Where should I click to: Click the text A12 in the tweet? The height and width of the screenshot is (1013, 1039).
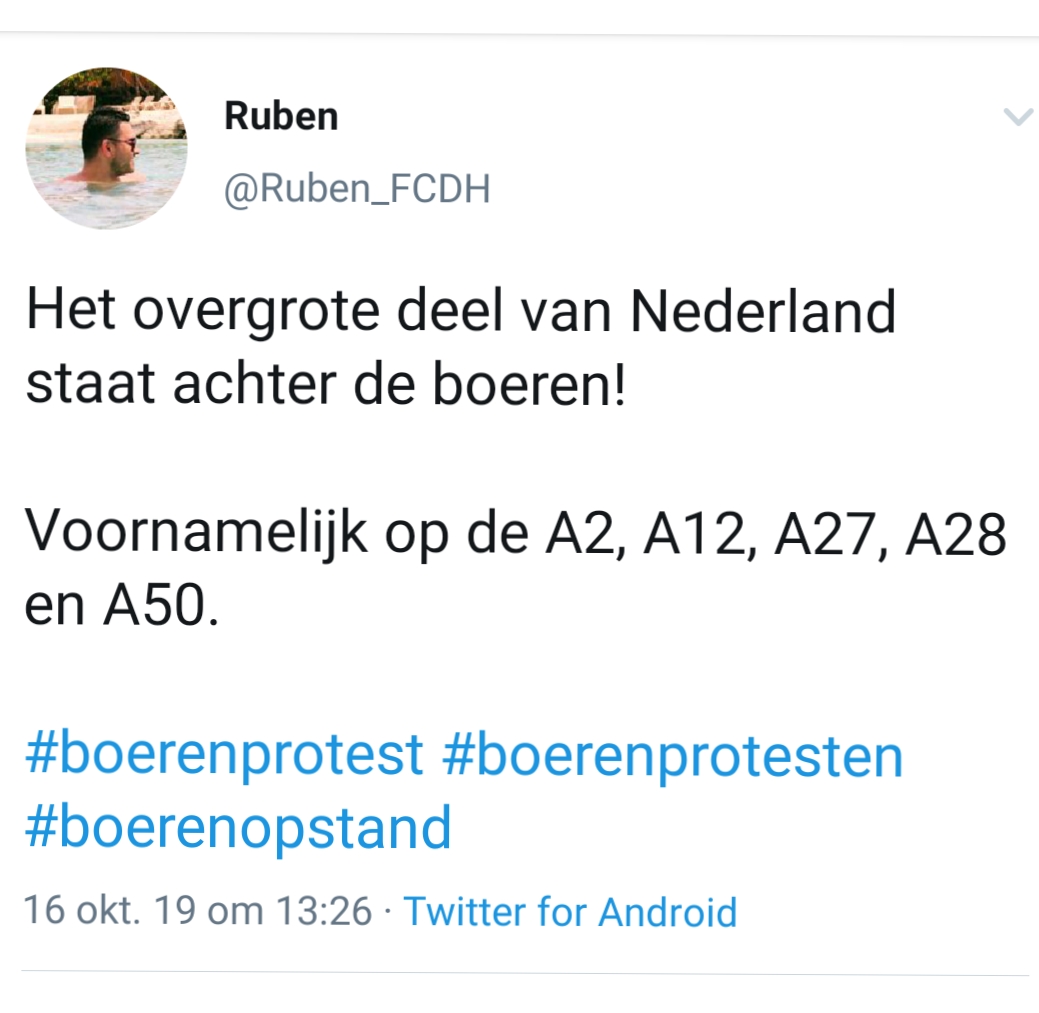coord(695,534)
